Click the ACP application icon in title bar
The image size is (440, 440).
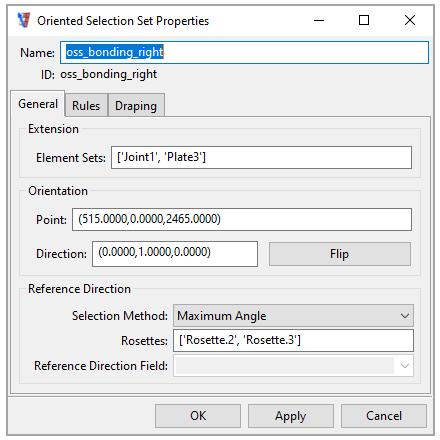24,20
